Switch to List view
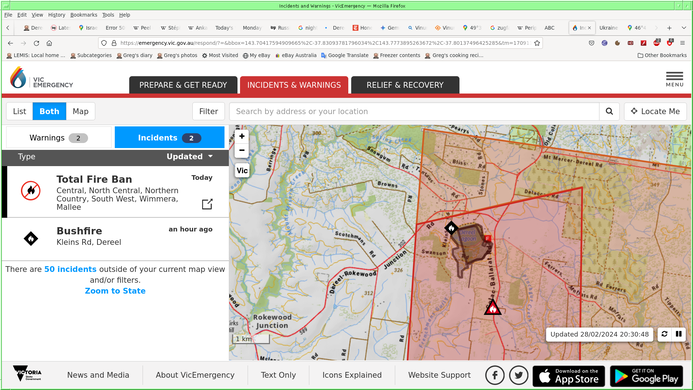693x390 pixels. 19,111
